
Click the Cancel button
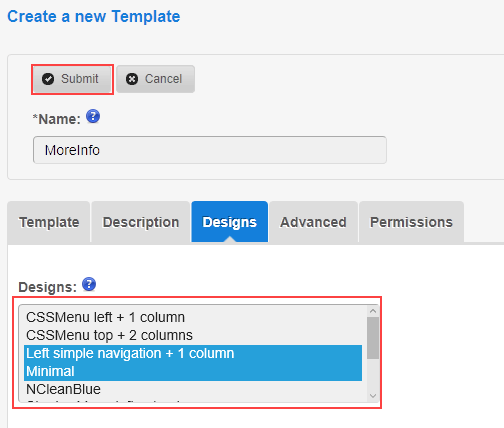(155, 79)
